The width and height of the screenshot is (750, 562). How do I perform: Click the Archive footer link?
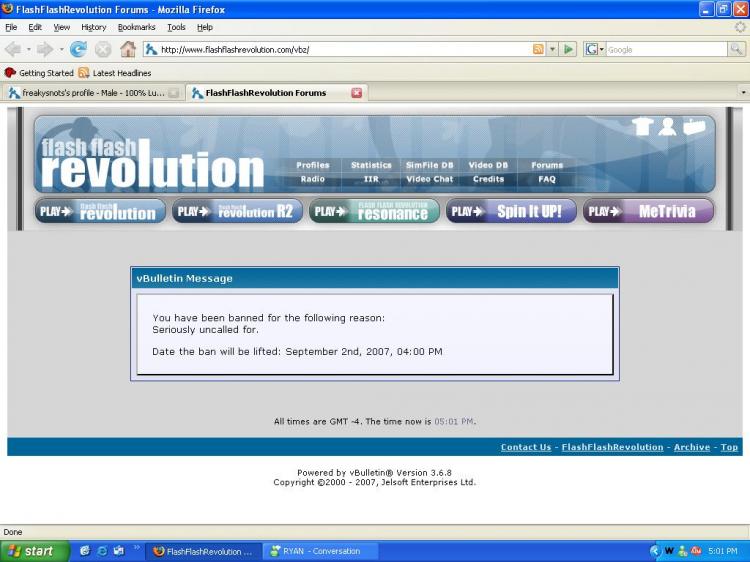pos(692,447)
